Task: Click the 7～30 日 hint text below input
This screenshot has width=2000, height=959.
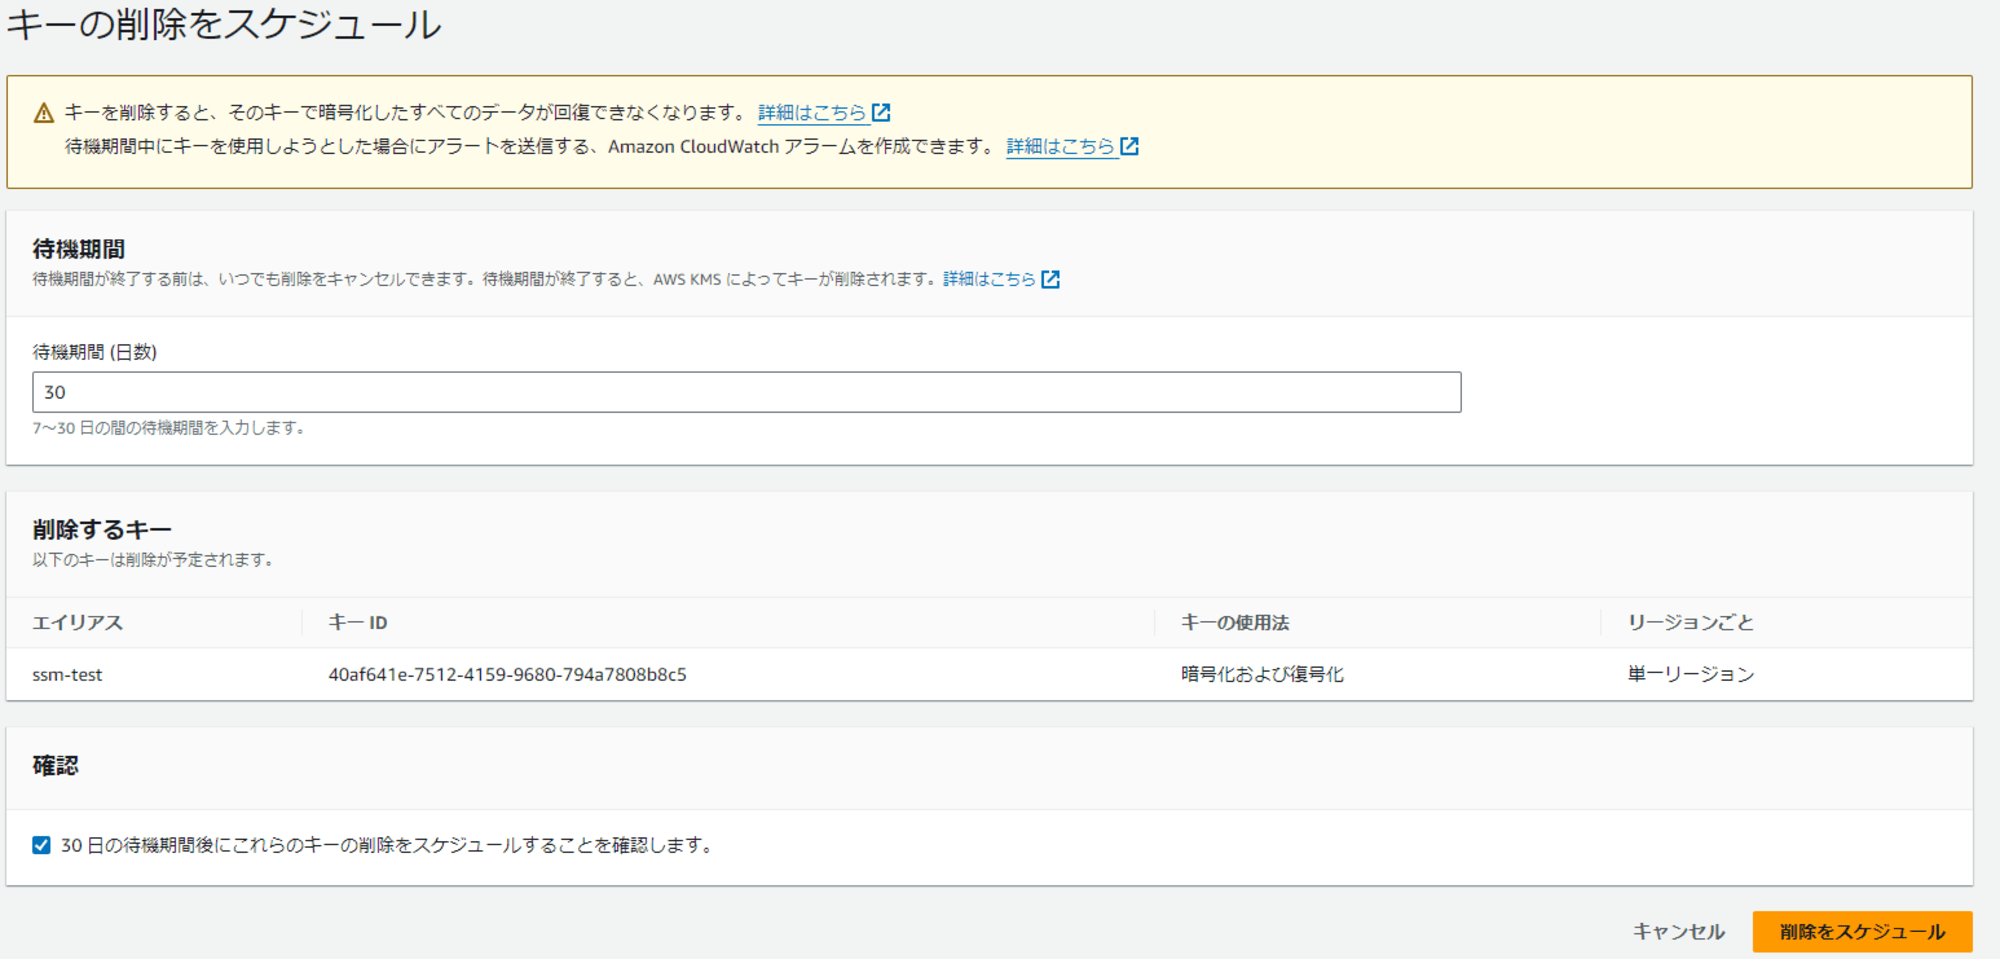Action: pos(169,428)
